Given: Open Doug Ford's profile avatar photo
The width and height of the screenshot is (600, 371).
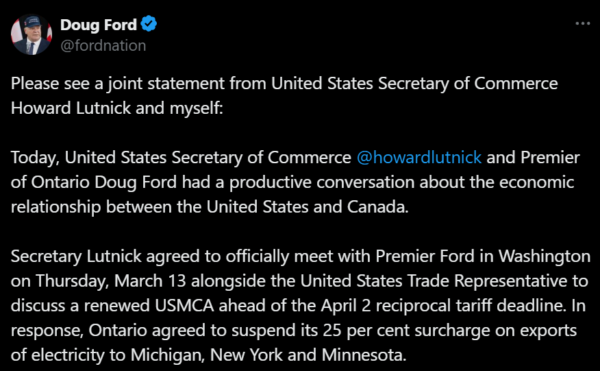Looking at the screenshot, I should pyautogui.click(x=31, y=35).
